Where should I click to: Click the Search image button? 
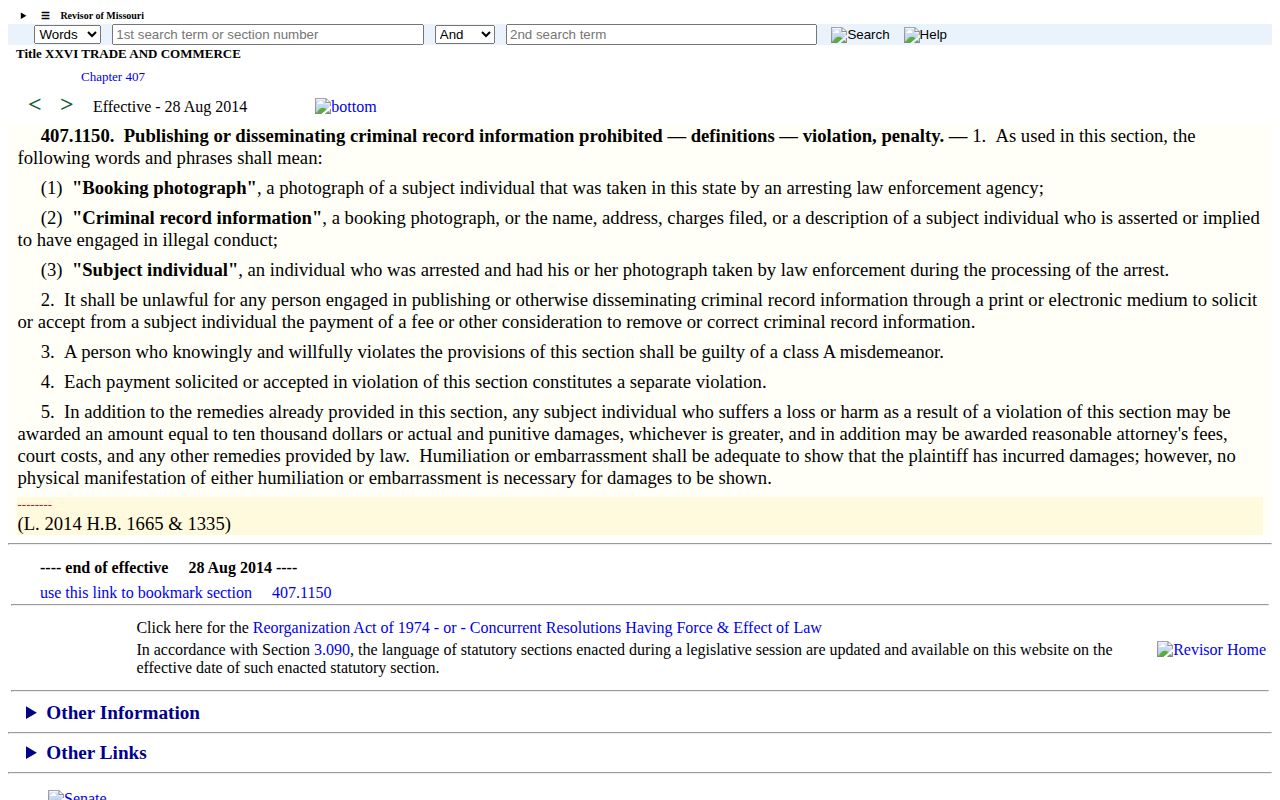pyautogui.click(x=860, y=35)
